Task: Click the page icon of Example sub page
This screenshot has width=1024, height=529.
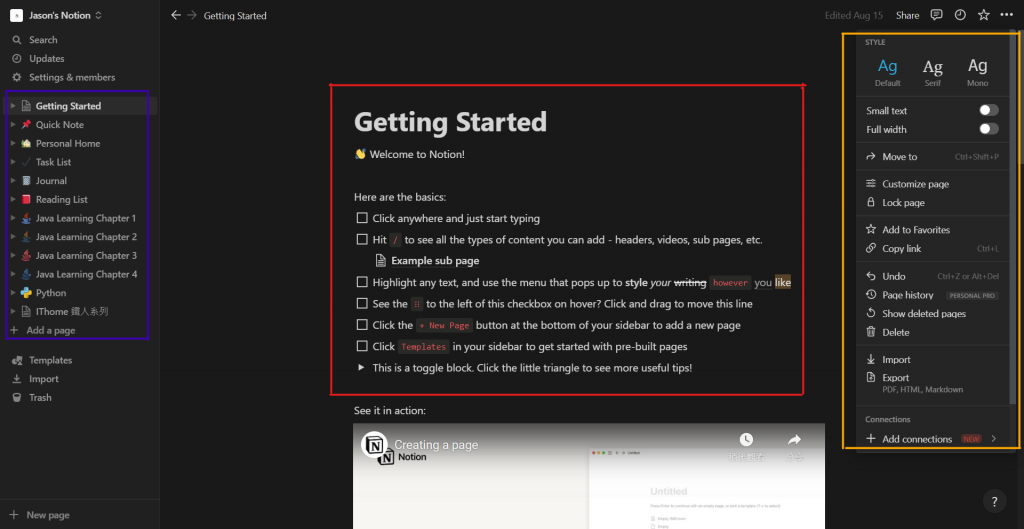Action: coord(381,261)
